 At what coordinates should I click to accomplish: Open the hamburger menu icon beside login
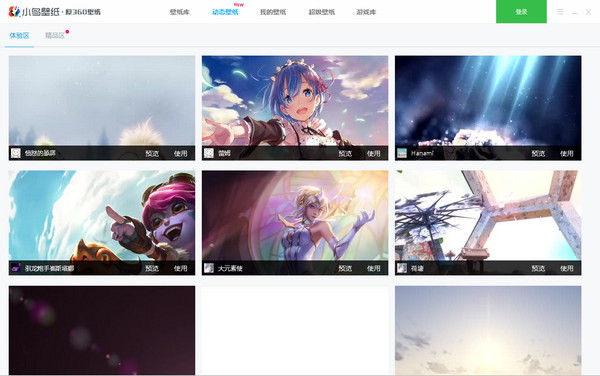click(560, 12)
